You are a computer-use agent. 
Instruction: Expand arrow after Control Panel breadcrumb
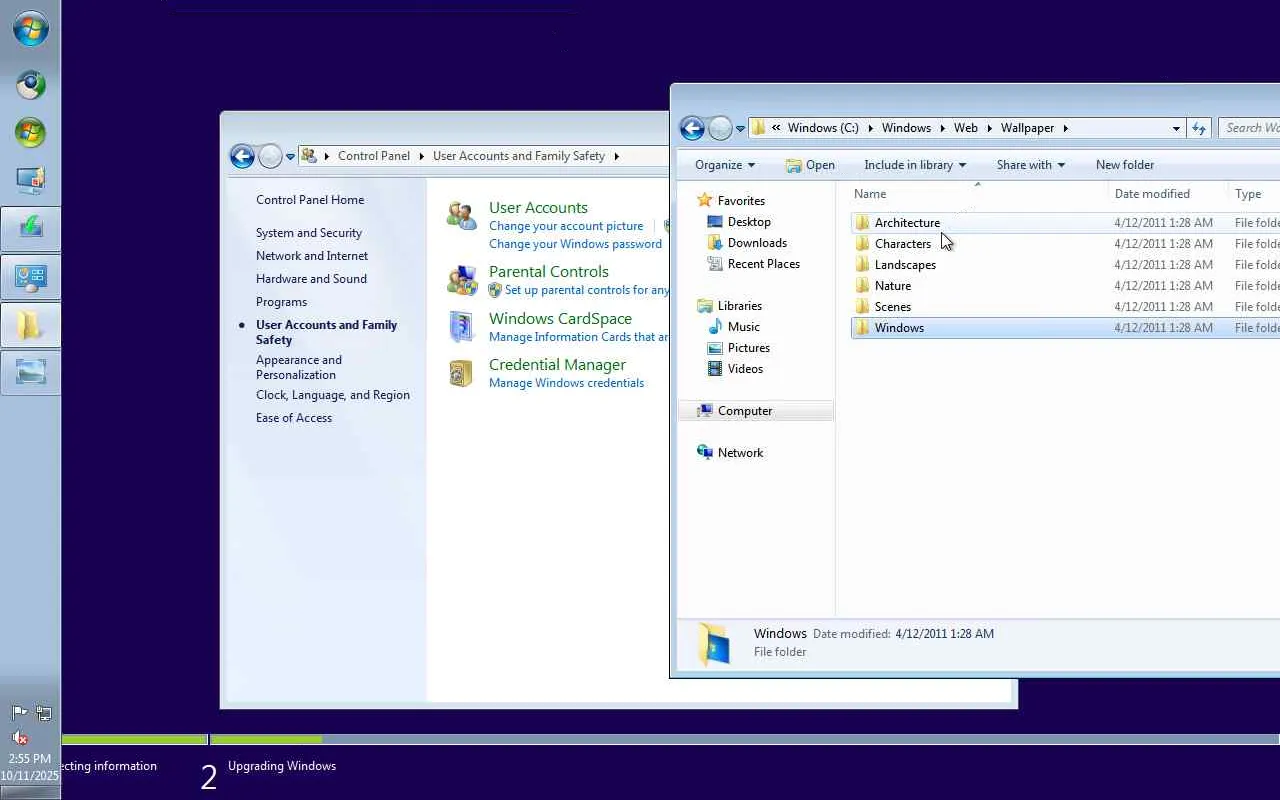421,156
